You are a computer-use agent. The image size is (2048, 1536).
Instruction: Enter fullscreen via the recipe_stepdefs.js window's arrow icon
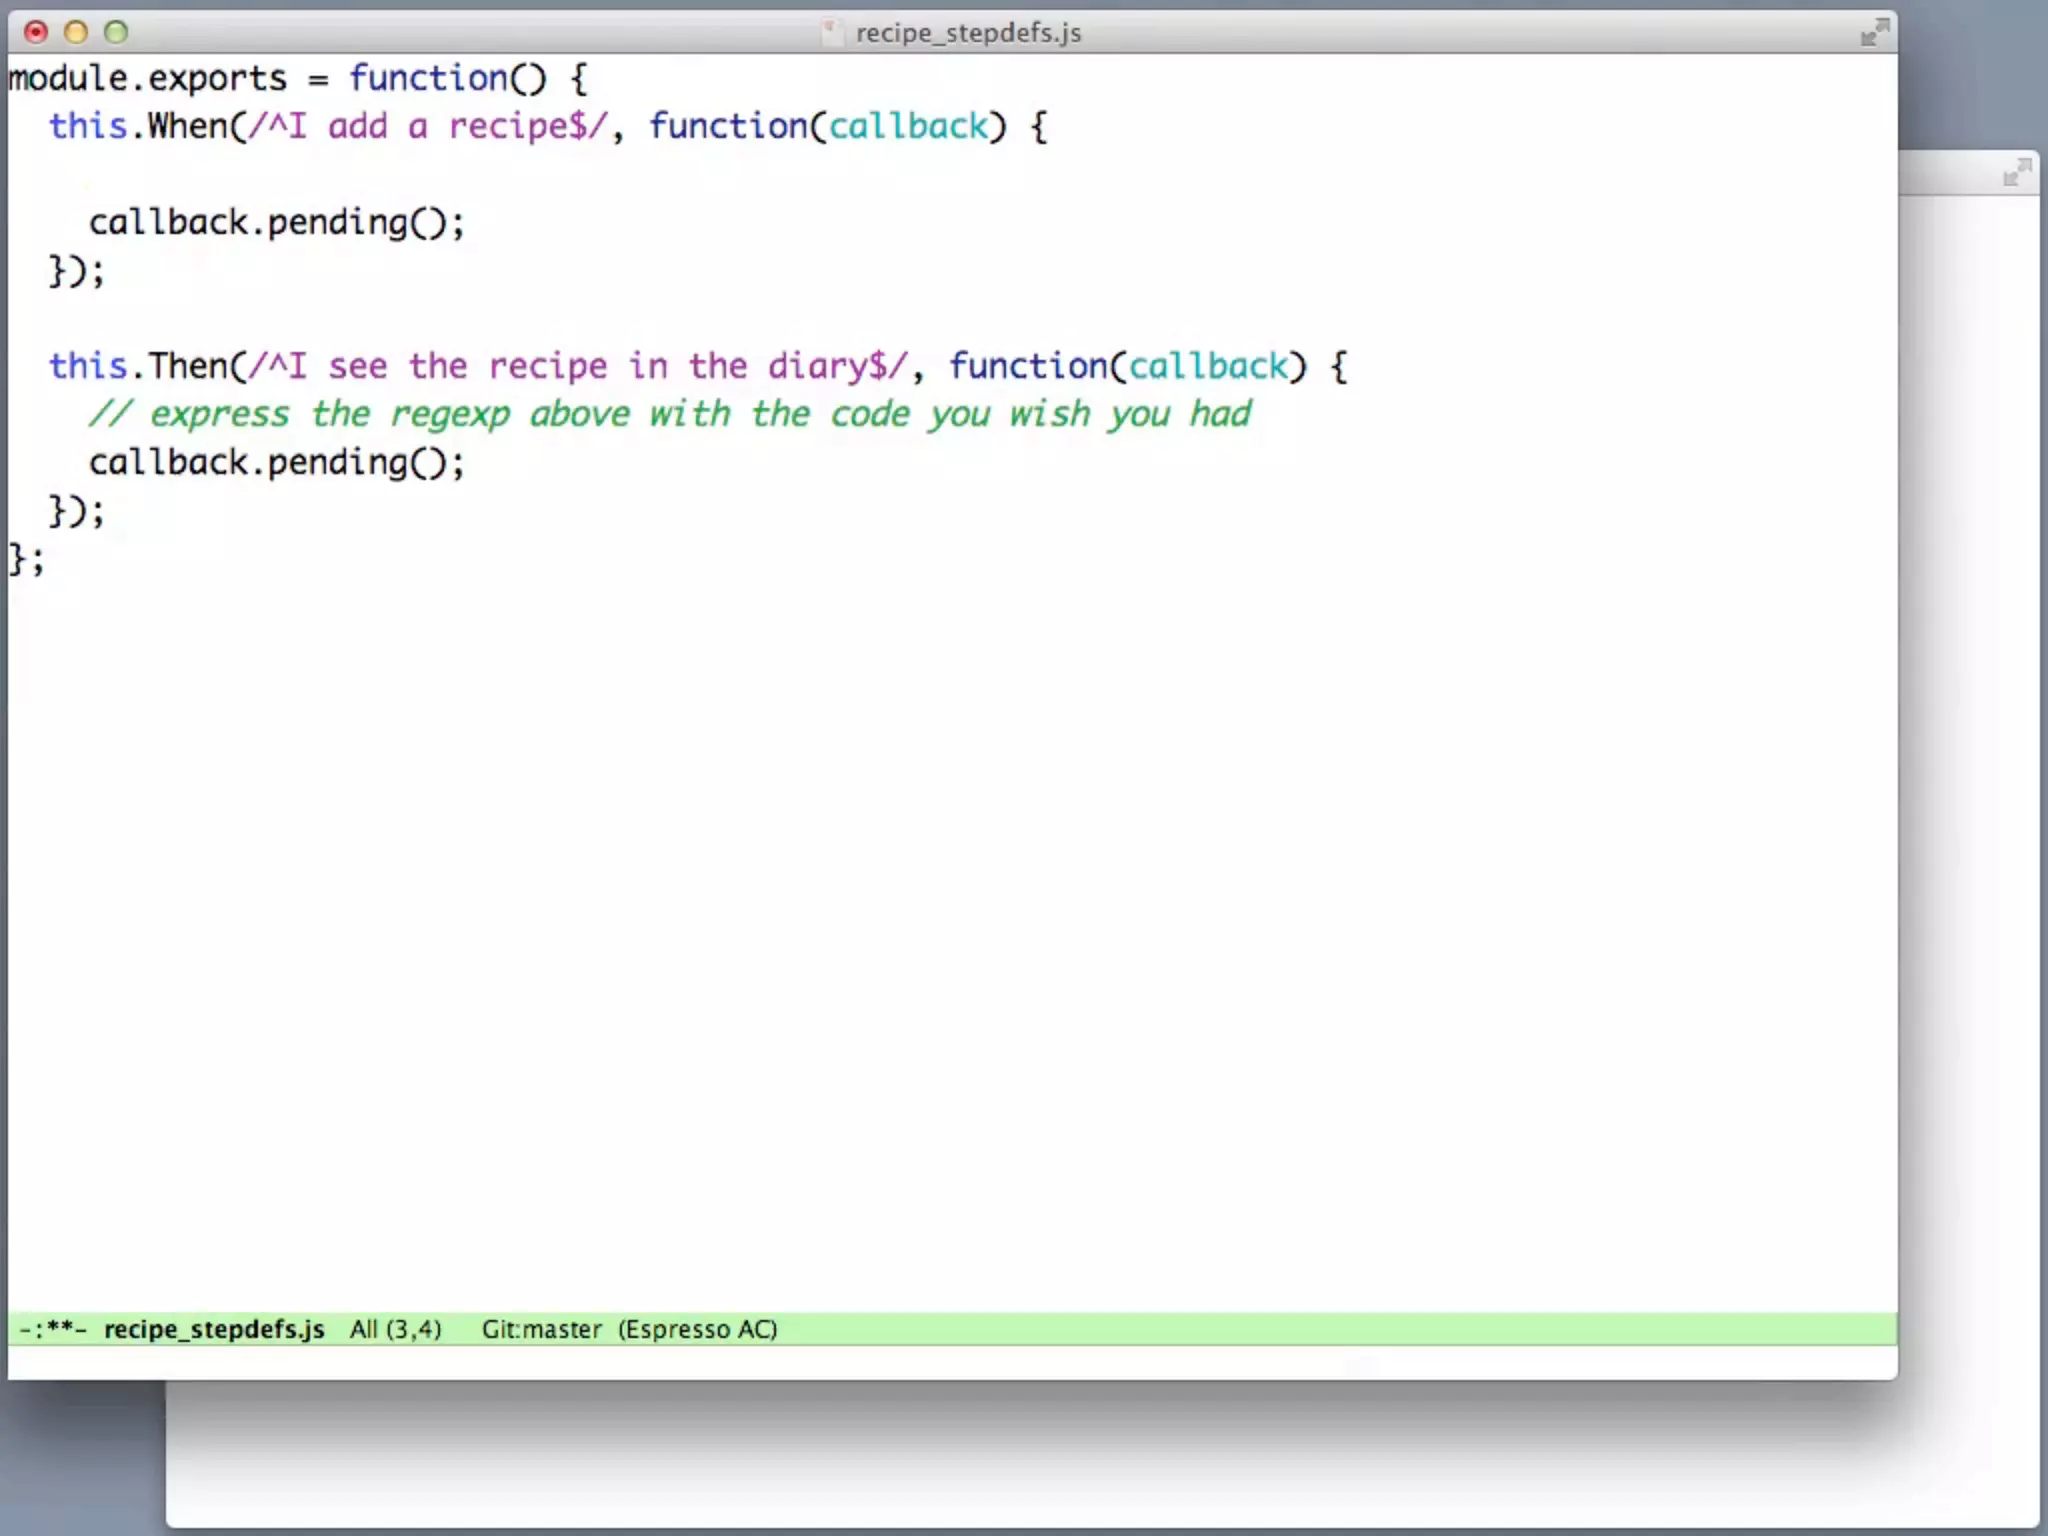point(1874,31)
